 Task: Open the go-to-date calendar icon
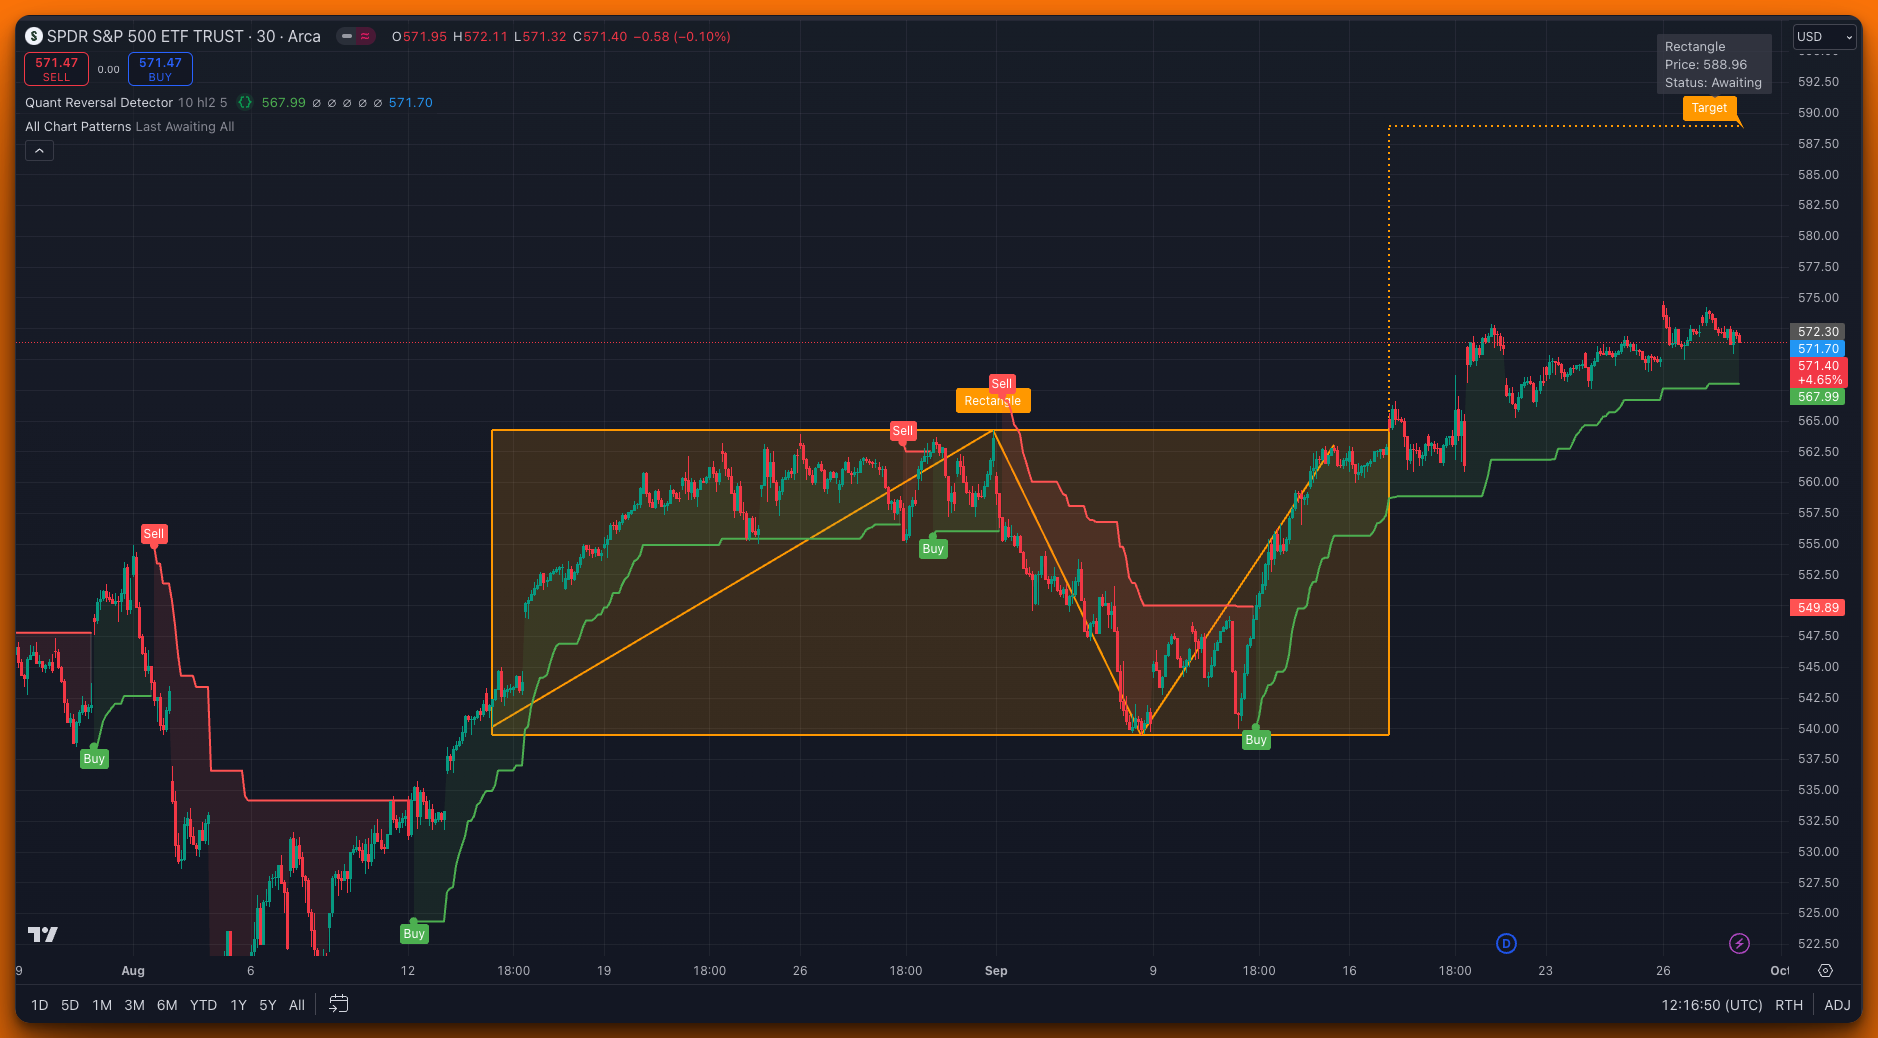click(x=339, y=1004)
